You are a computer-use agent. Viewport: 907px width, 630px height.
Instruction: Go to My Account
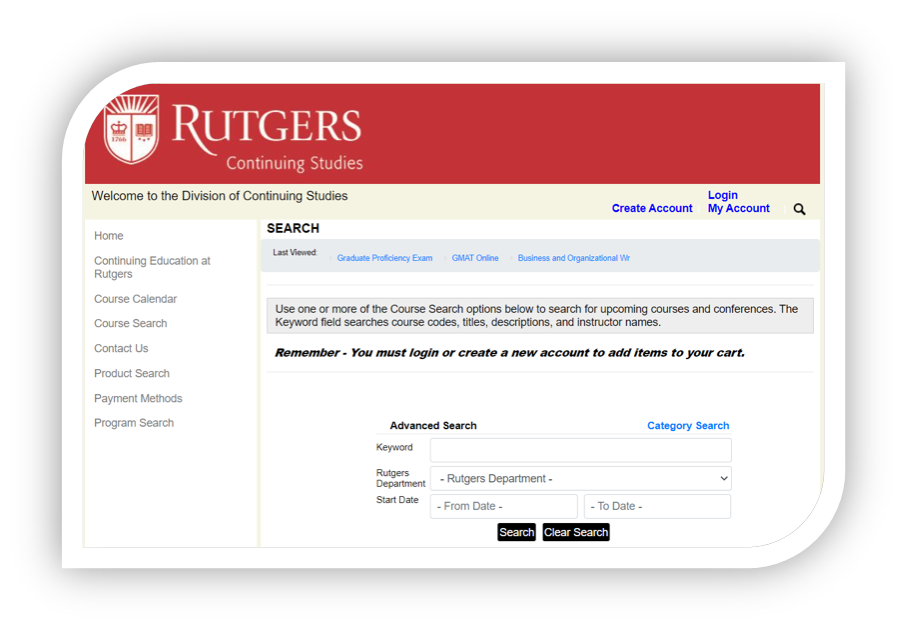pos(738,209)
